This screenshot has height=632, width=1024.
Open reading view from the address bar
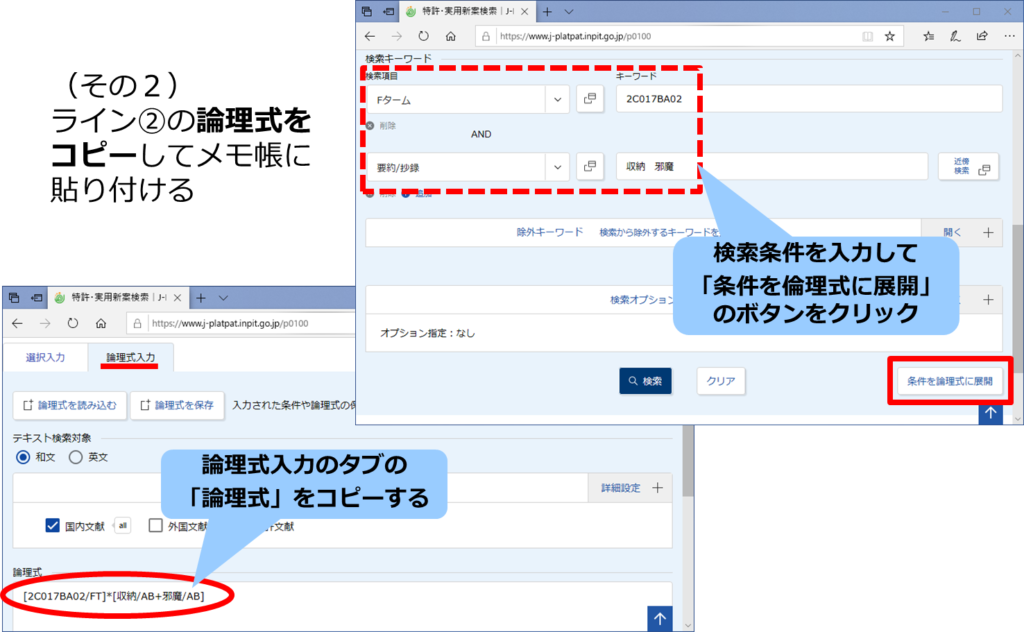point(867,36)
